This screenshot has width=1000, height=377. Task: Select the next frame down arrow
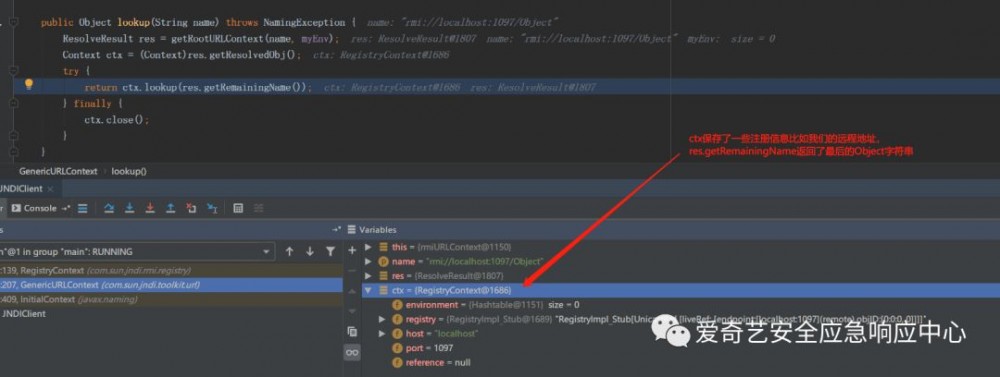tap(310, 251)
